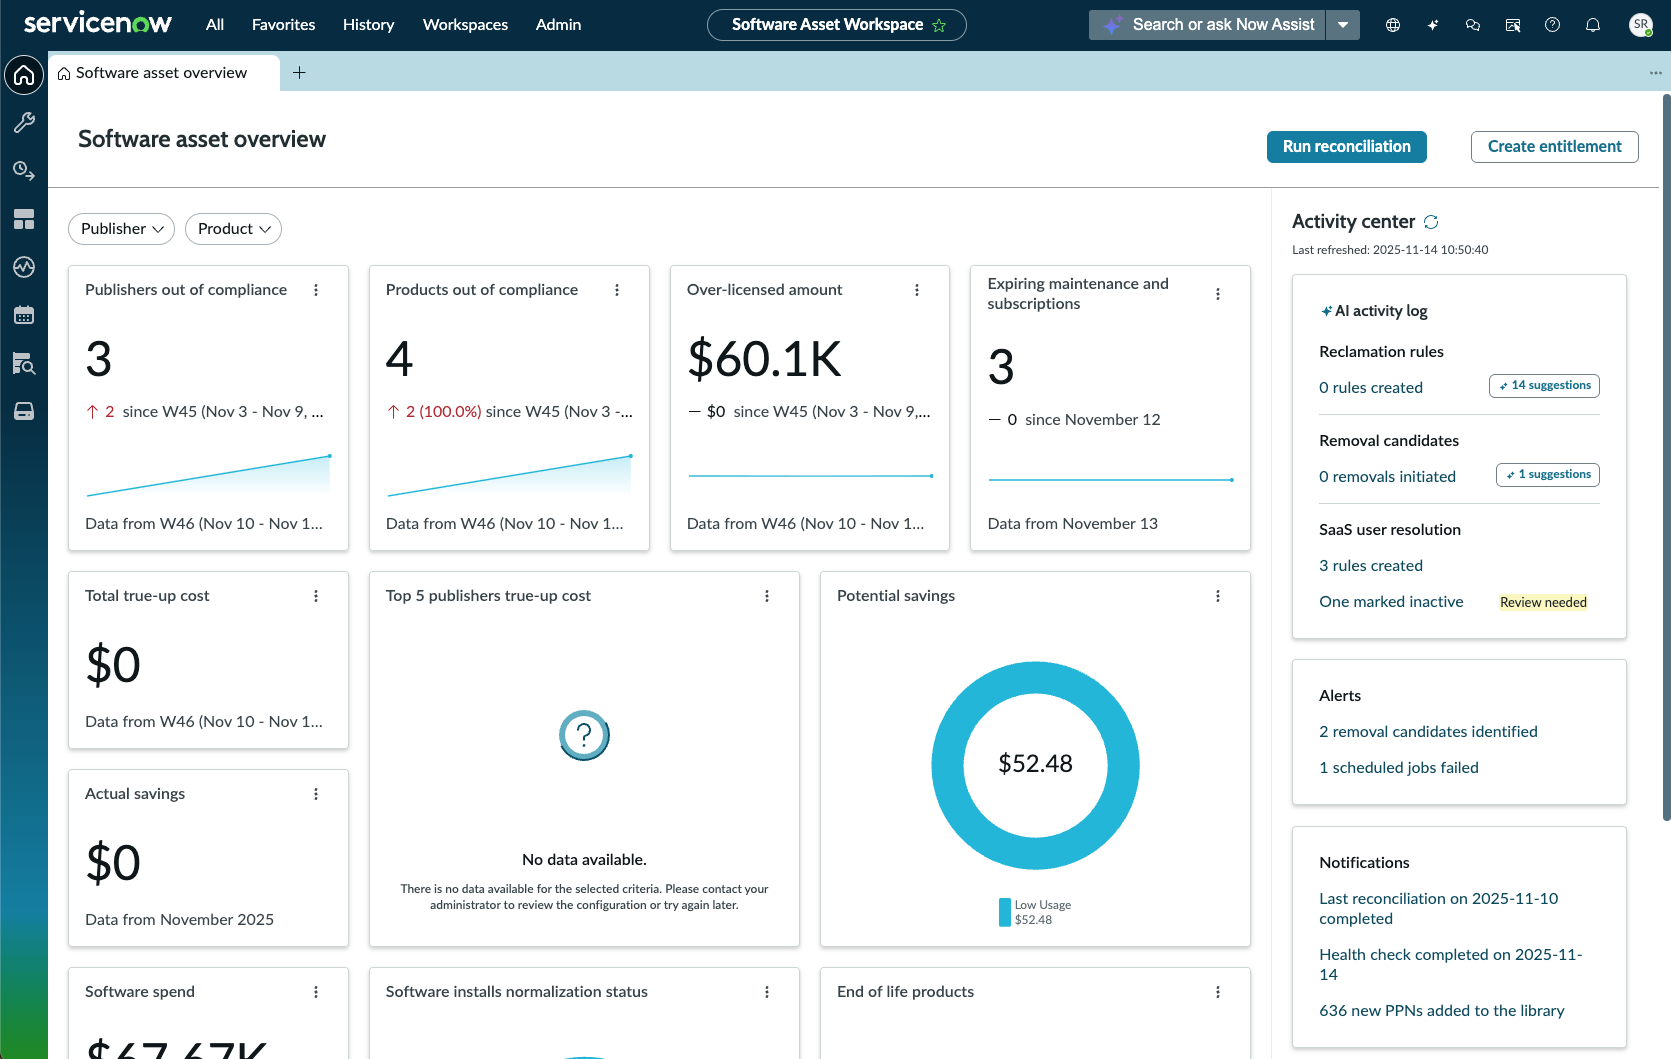The height and width of the screenshot is (1059, 1671).
Task: Open the Workspaces menu
Action: tap(465, 25)
